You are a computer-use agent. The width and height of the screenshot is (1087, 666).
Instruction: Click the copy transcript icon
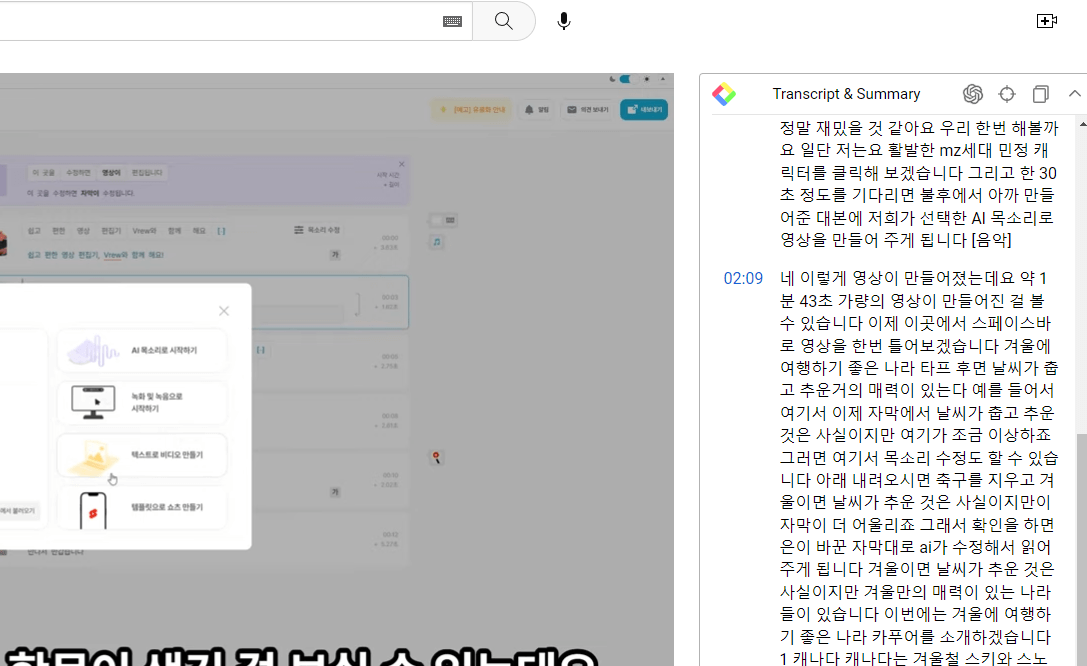coord(1040,93)
